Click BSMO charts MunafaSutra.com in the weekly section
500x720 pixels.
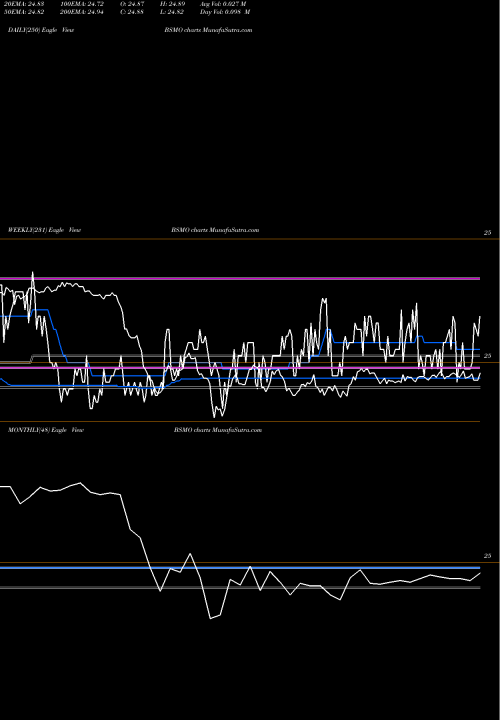(215, 230)
